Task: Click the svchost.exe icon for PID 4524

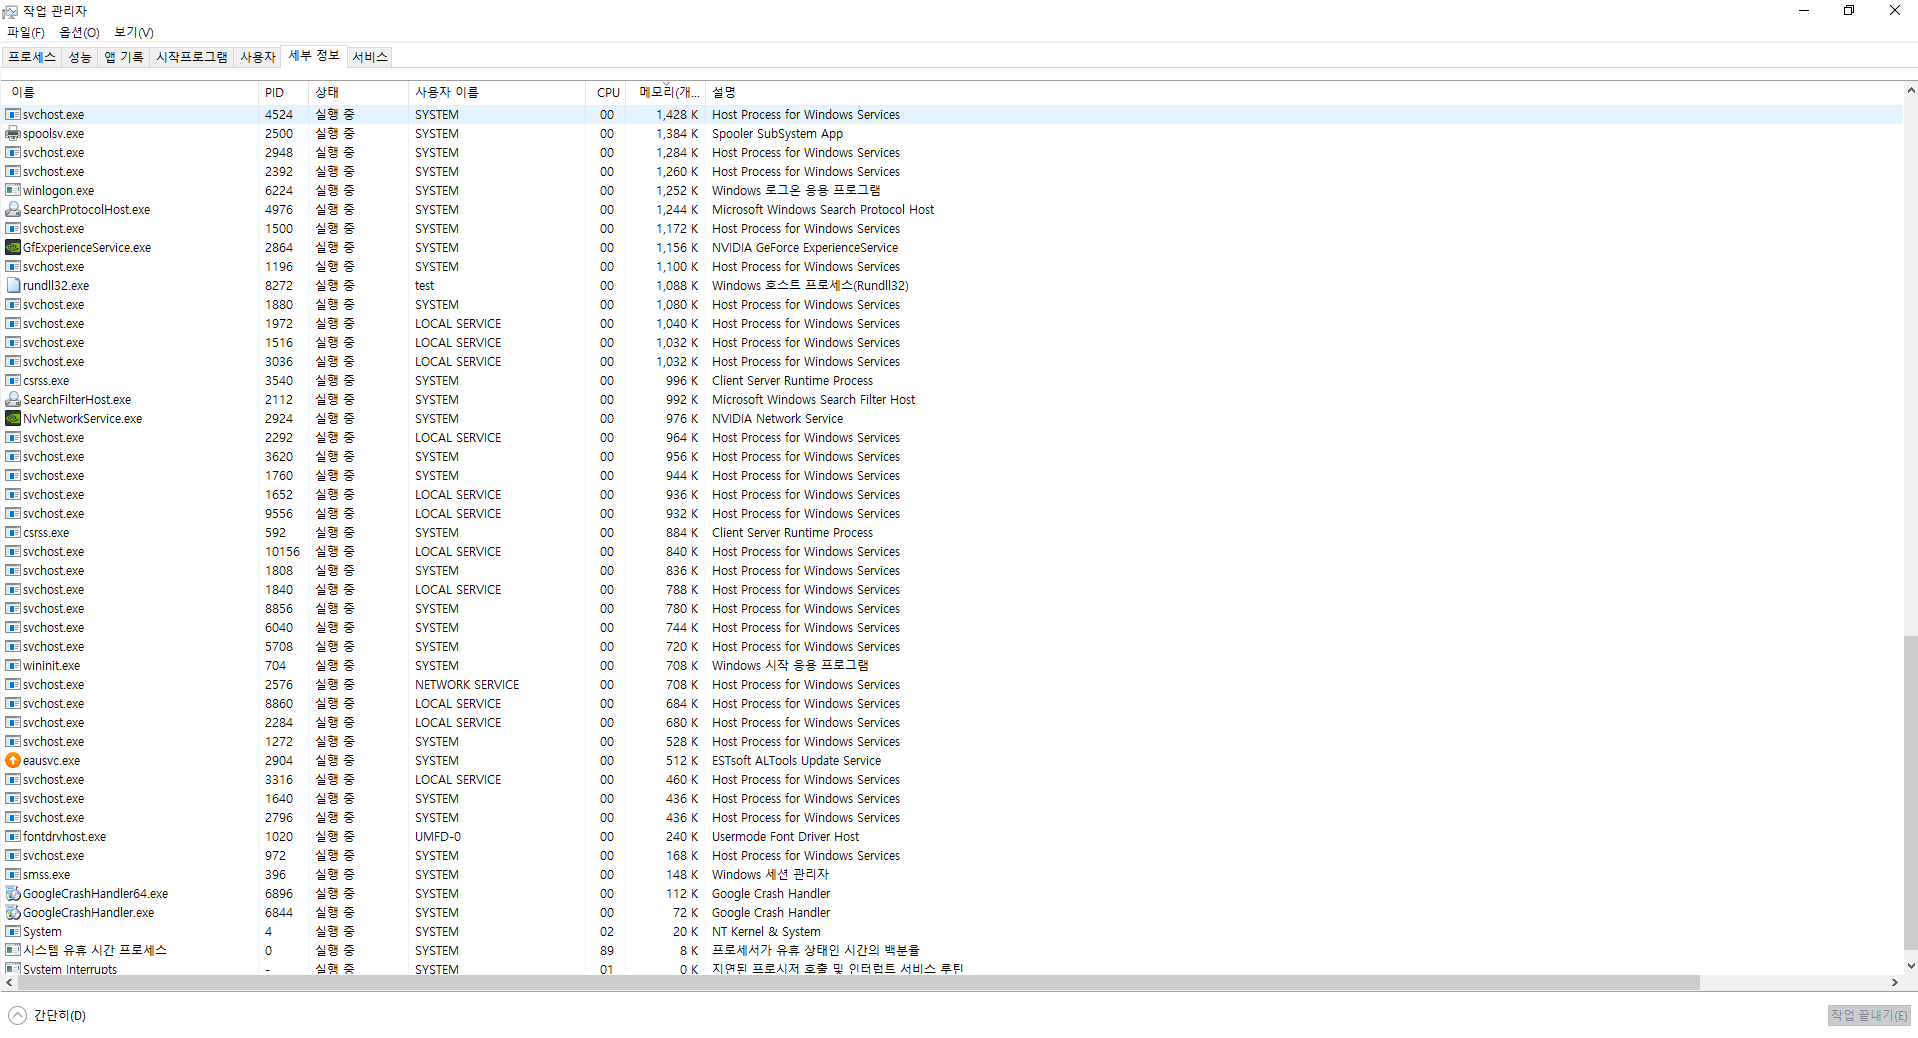Action: click(x=13, y=115)
